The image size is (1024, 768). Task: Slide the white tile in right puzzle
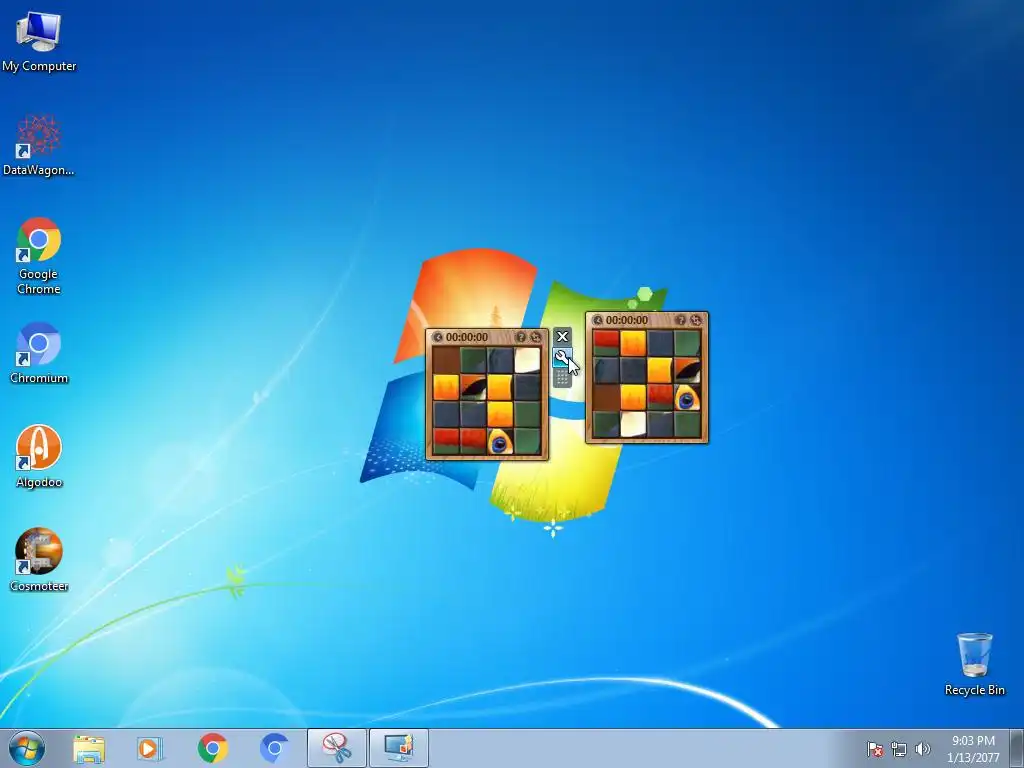[x=633, y=424]
